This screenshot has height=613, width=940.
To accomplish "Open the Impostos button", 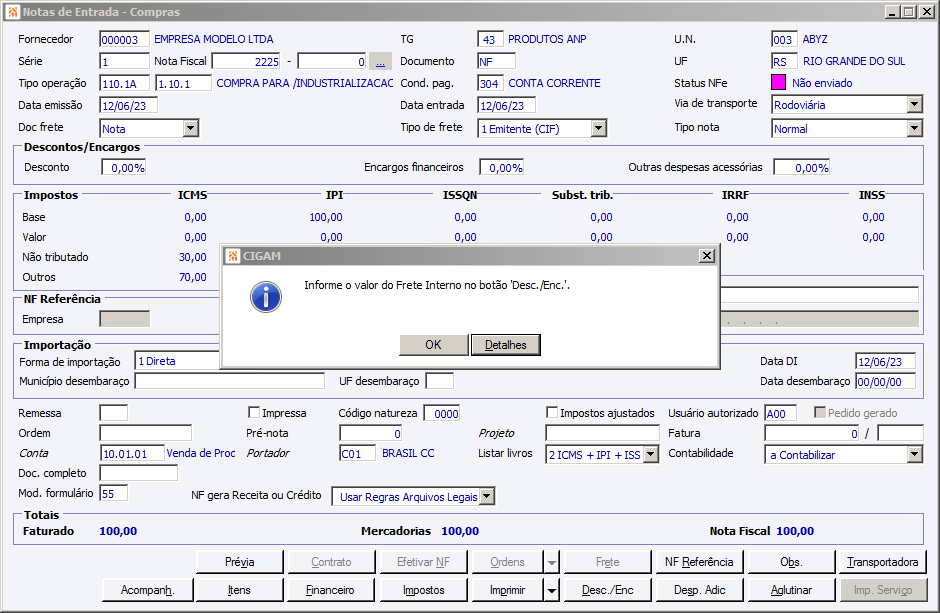I will coord(424,590).
